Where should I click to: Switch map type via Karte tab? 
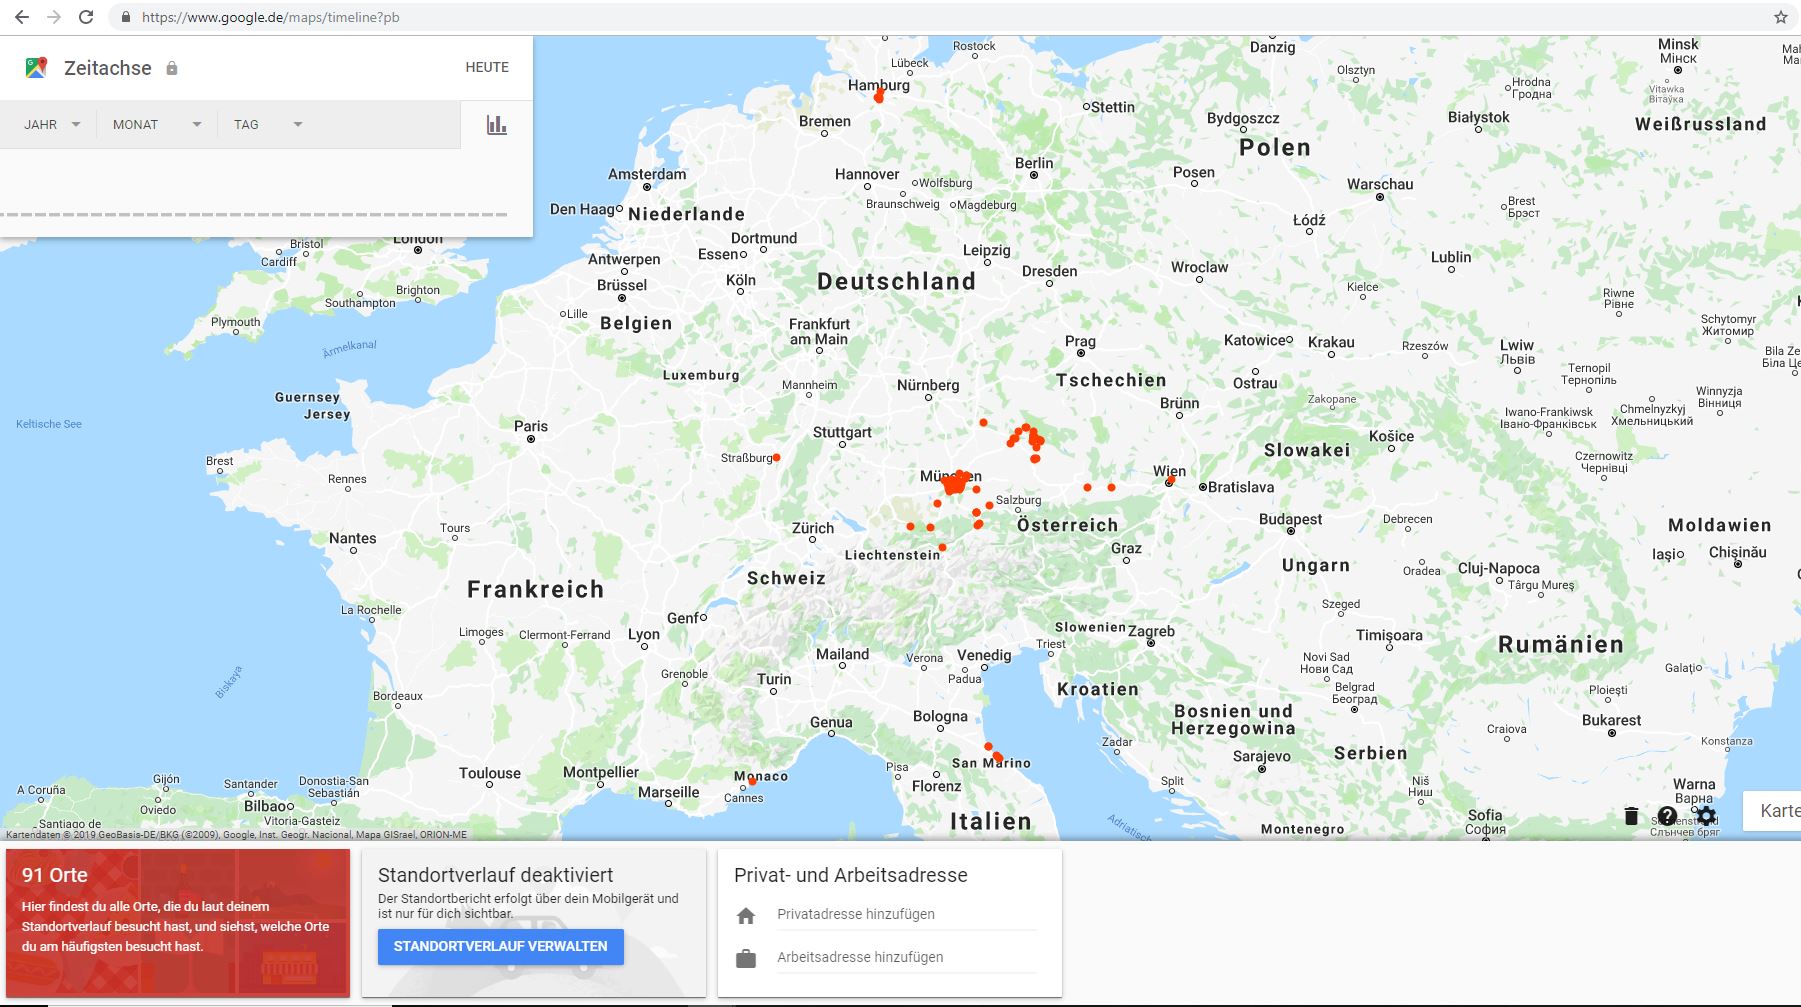tap(1773, 810)
